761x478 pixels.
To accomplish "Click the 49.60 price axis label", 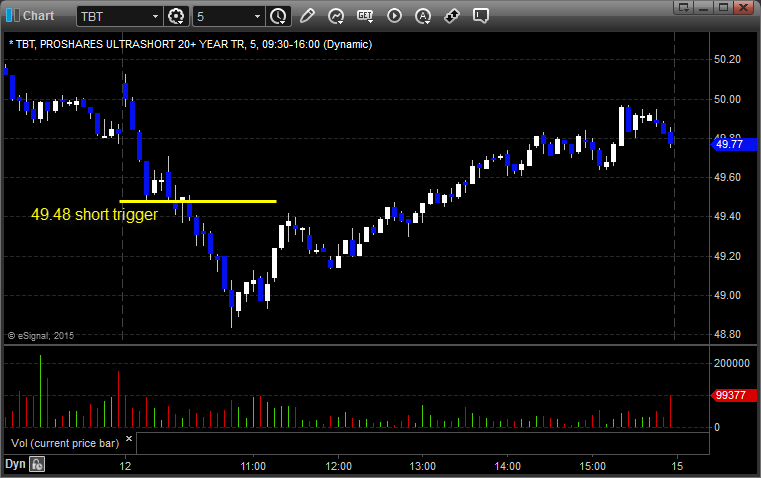I will 727,177.
